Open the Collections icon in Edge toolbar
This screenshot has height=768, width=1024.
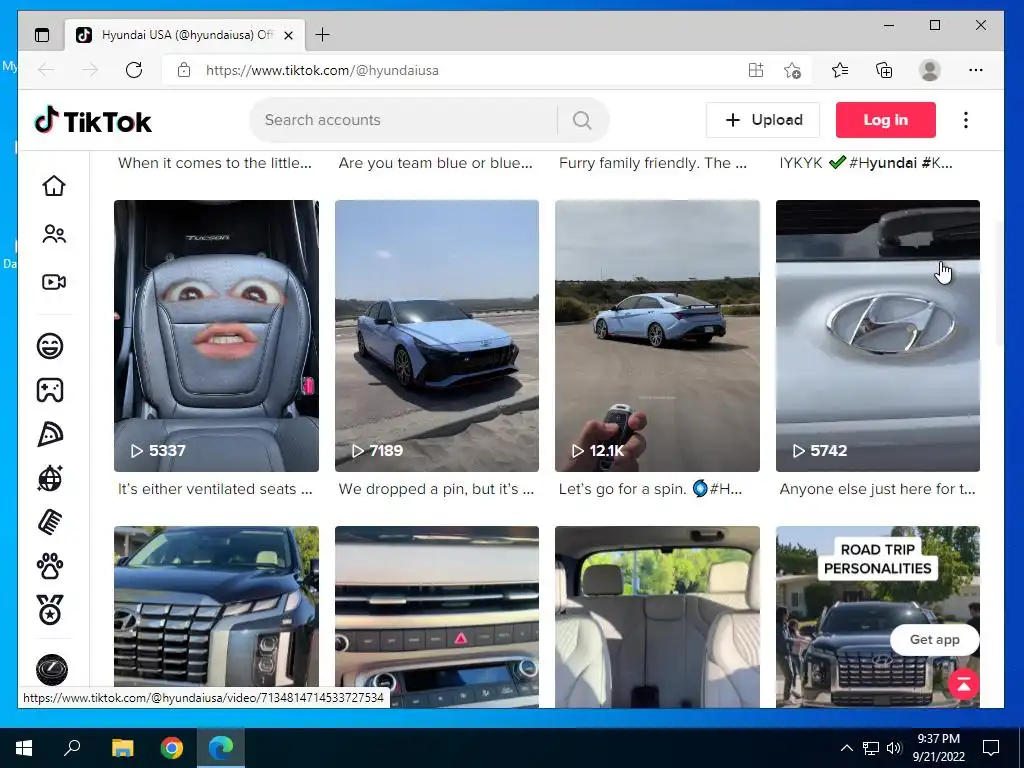tap(884, 70)
